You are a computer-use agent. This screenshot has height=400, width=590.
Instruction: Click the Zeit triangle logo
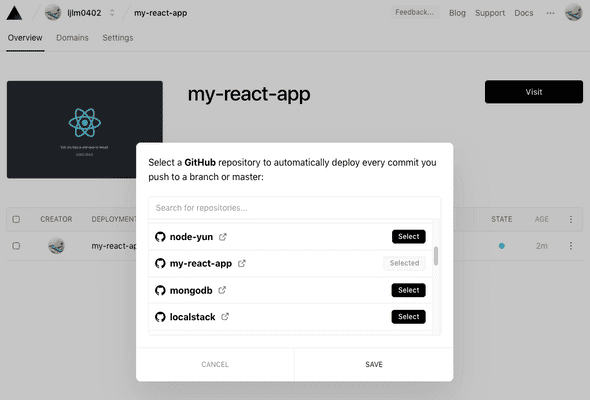[x=14, y=13]
